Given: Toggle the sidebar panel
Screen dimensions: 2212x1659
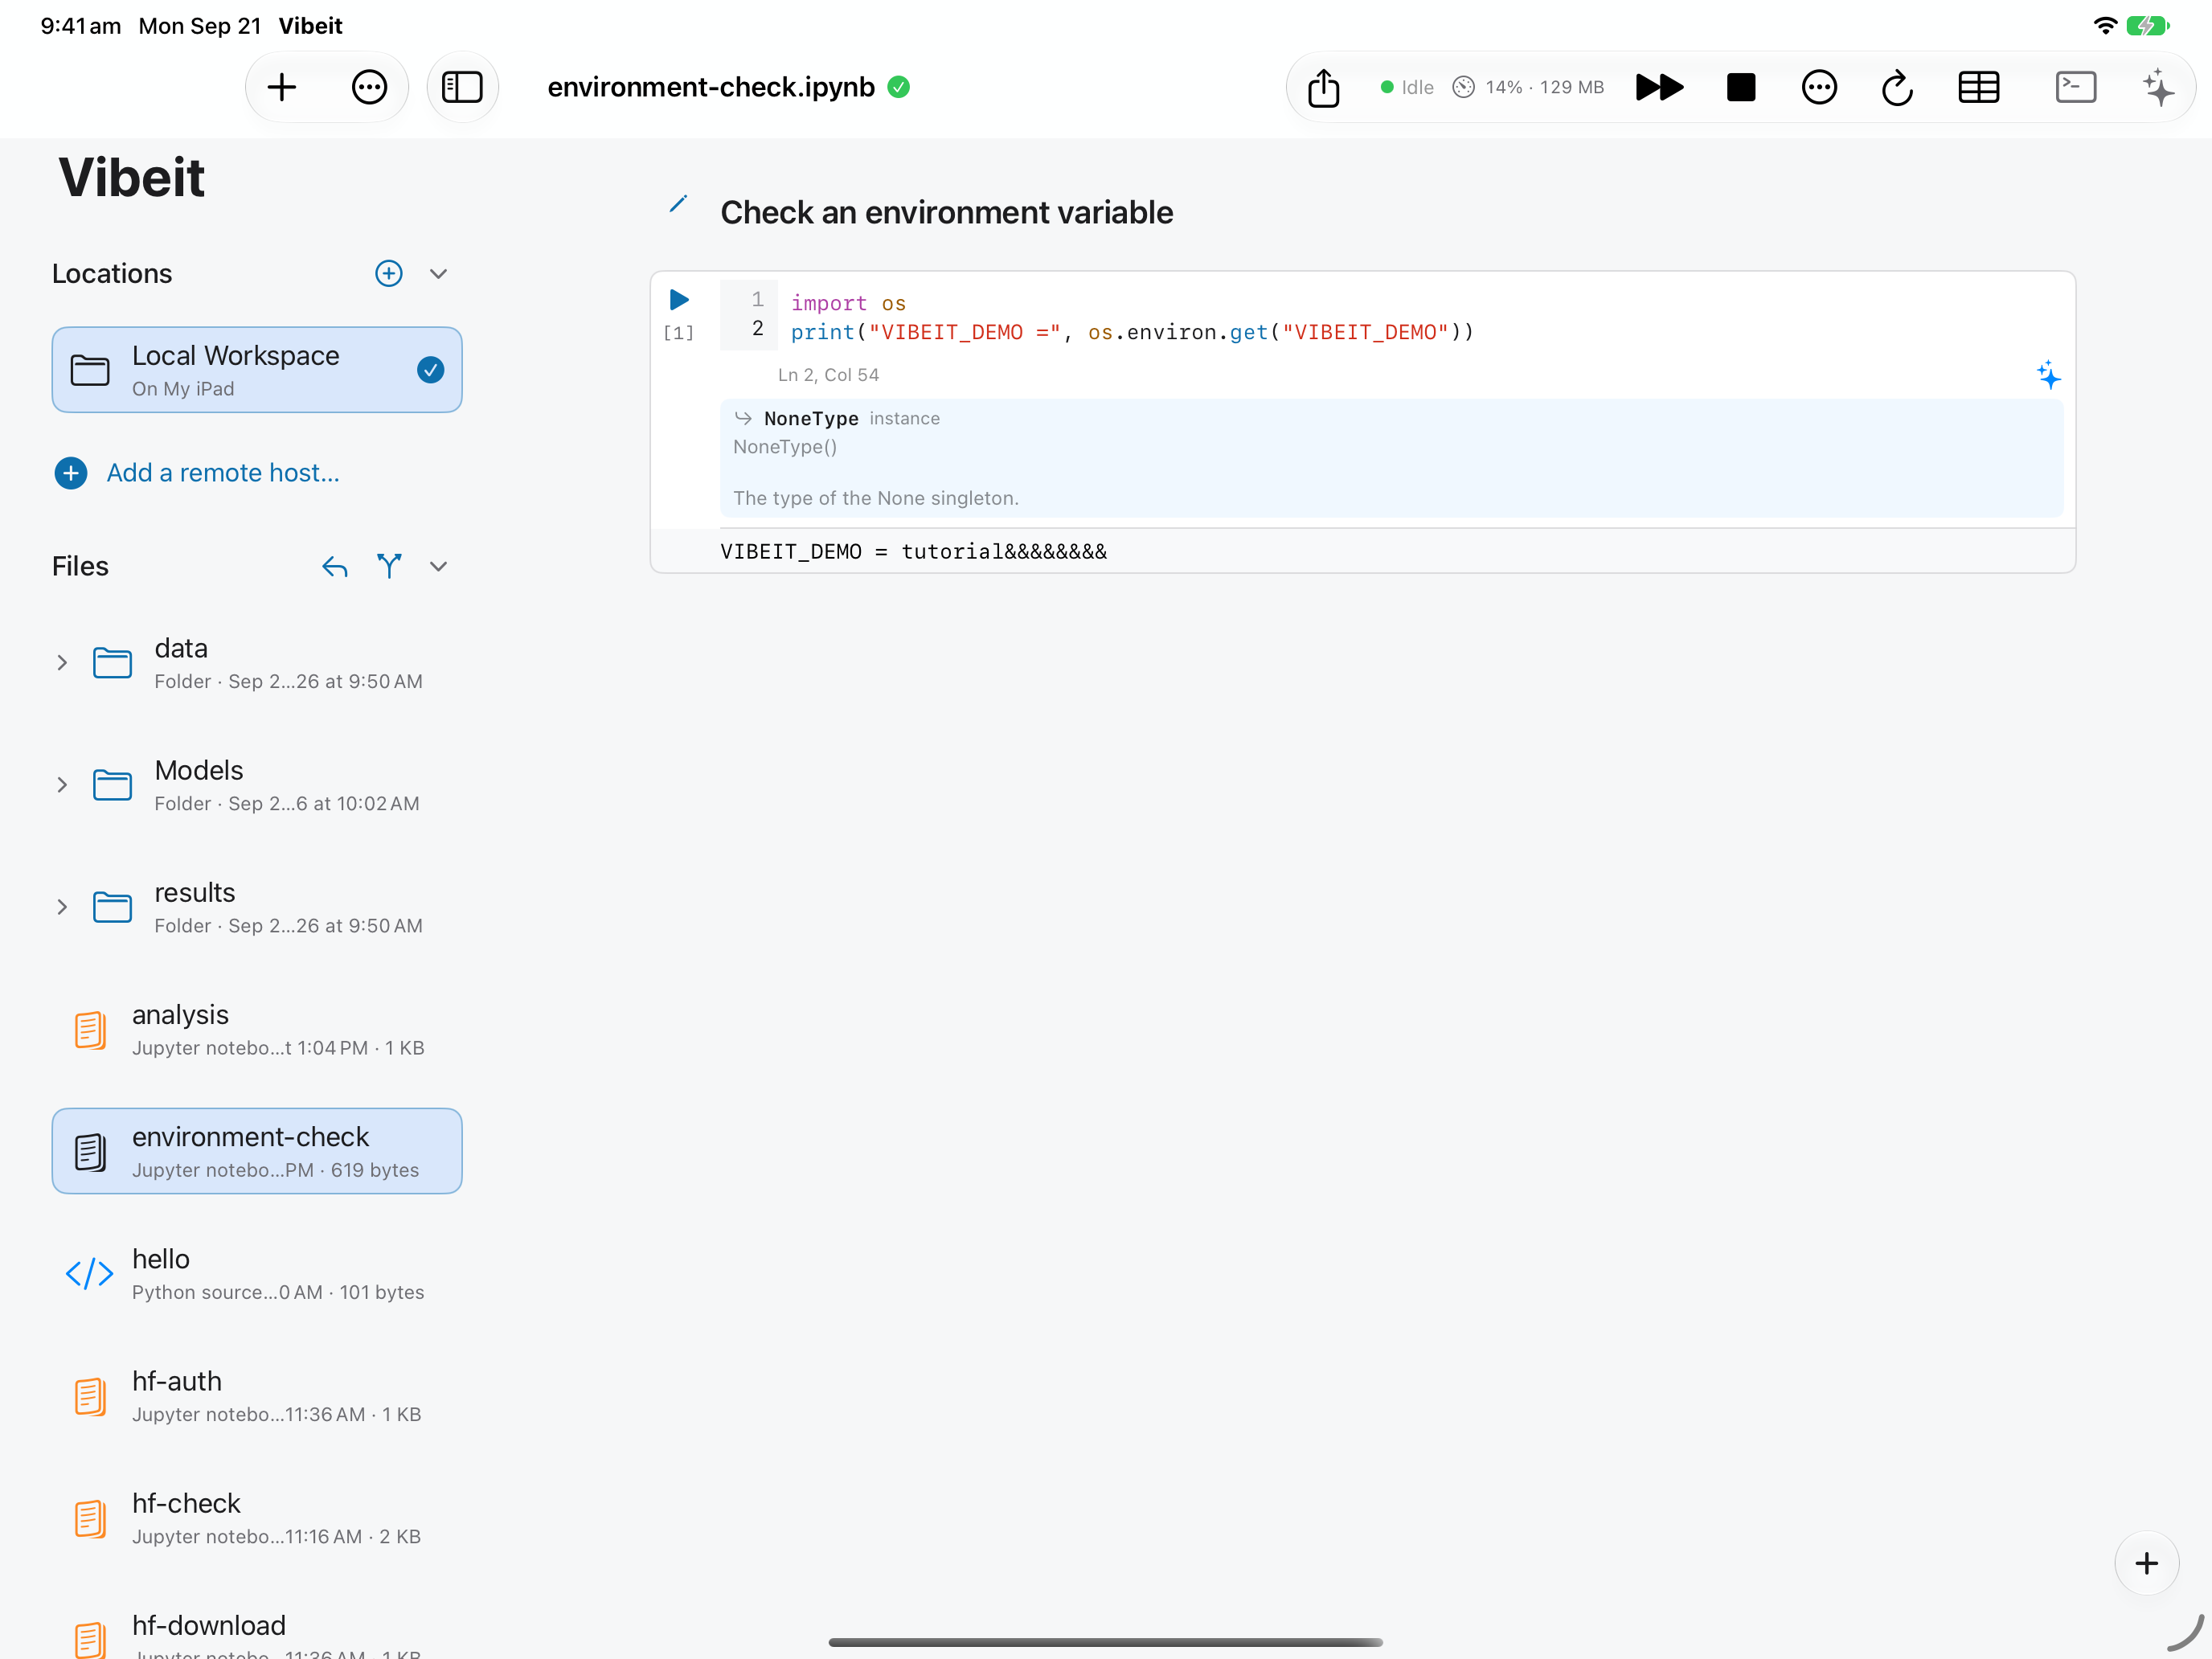Looking at the screenshot, I should pos(462,87).
